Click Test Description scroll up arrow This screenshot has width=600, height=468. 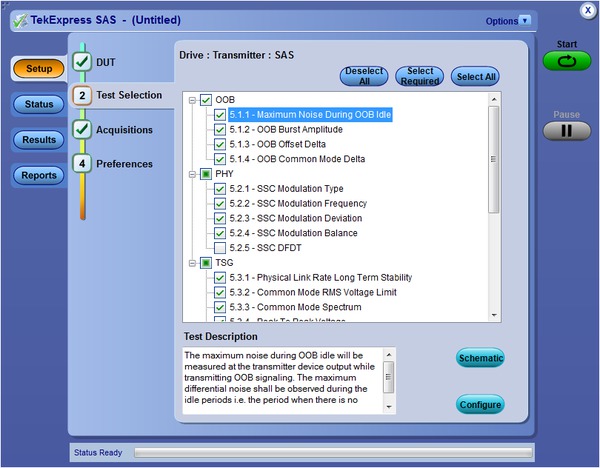(389, 355)
